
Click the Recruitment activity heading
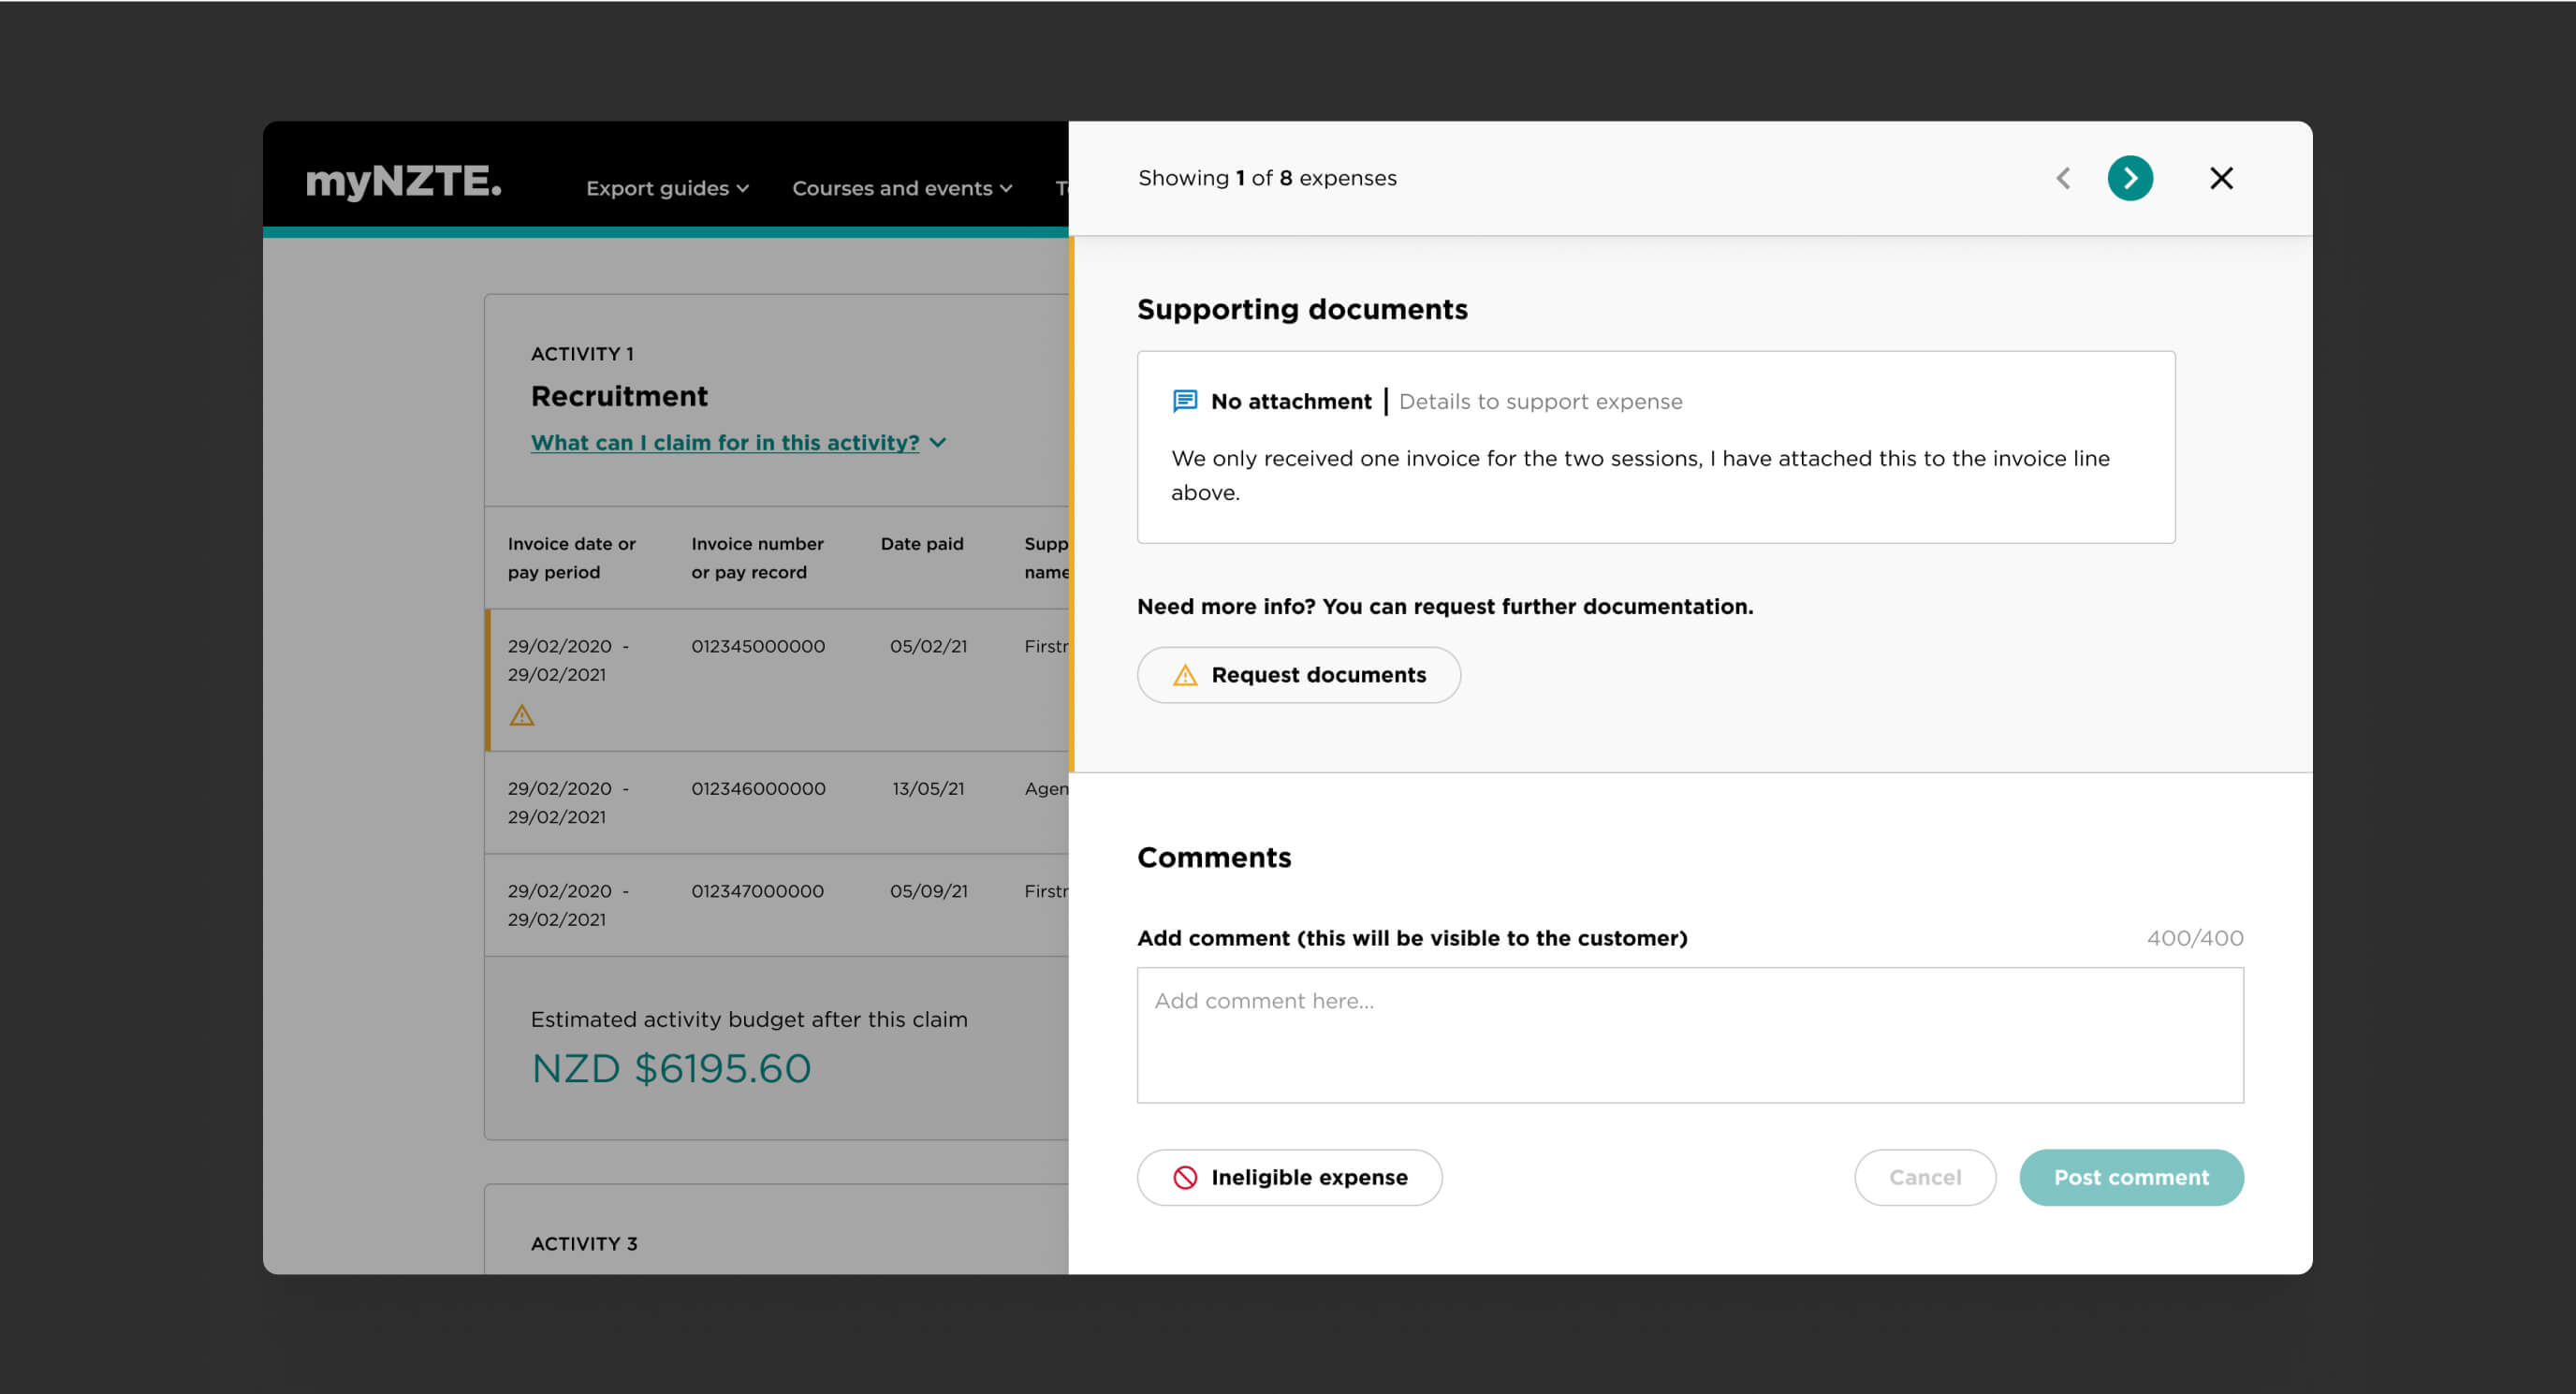tap(619, 396)
